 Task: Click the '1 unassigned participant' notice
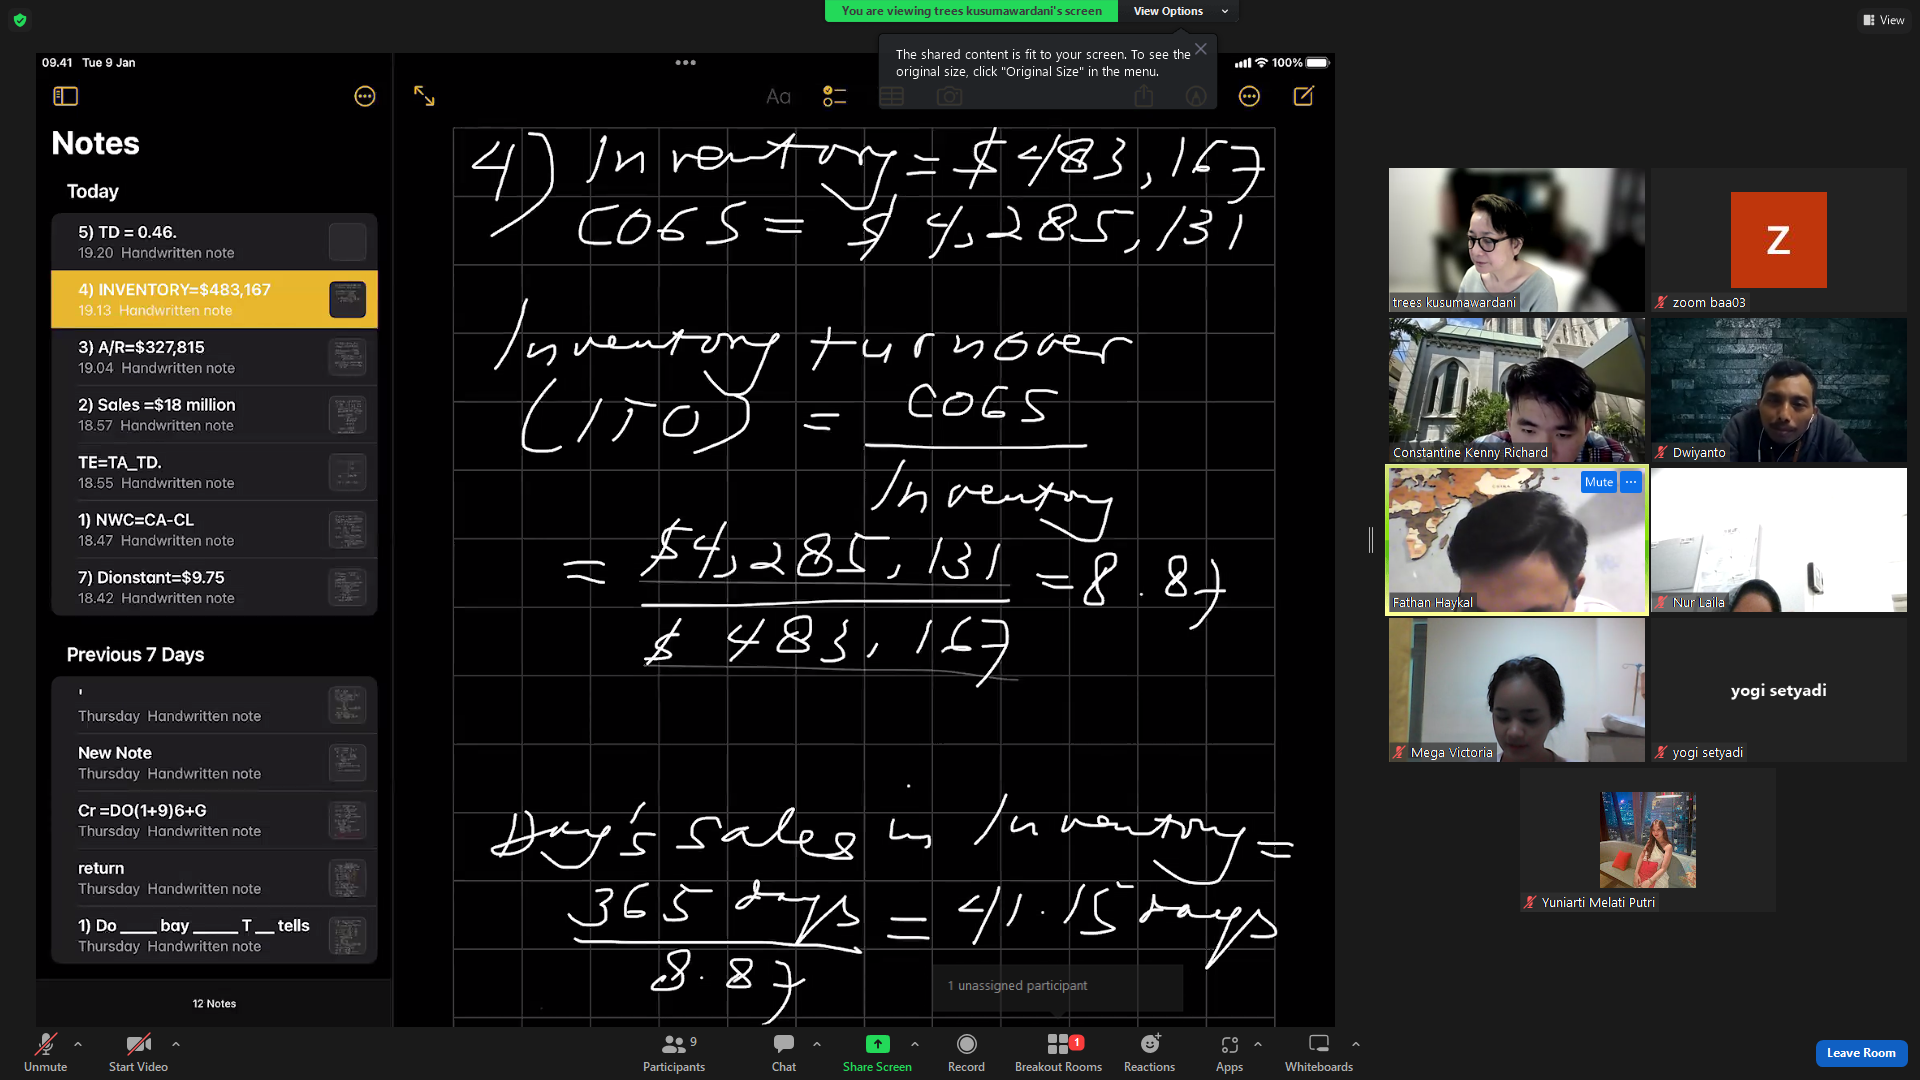click(1058, 986)
